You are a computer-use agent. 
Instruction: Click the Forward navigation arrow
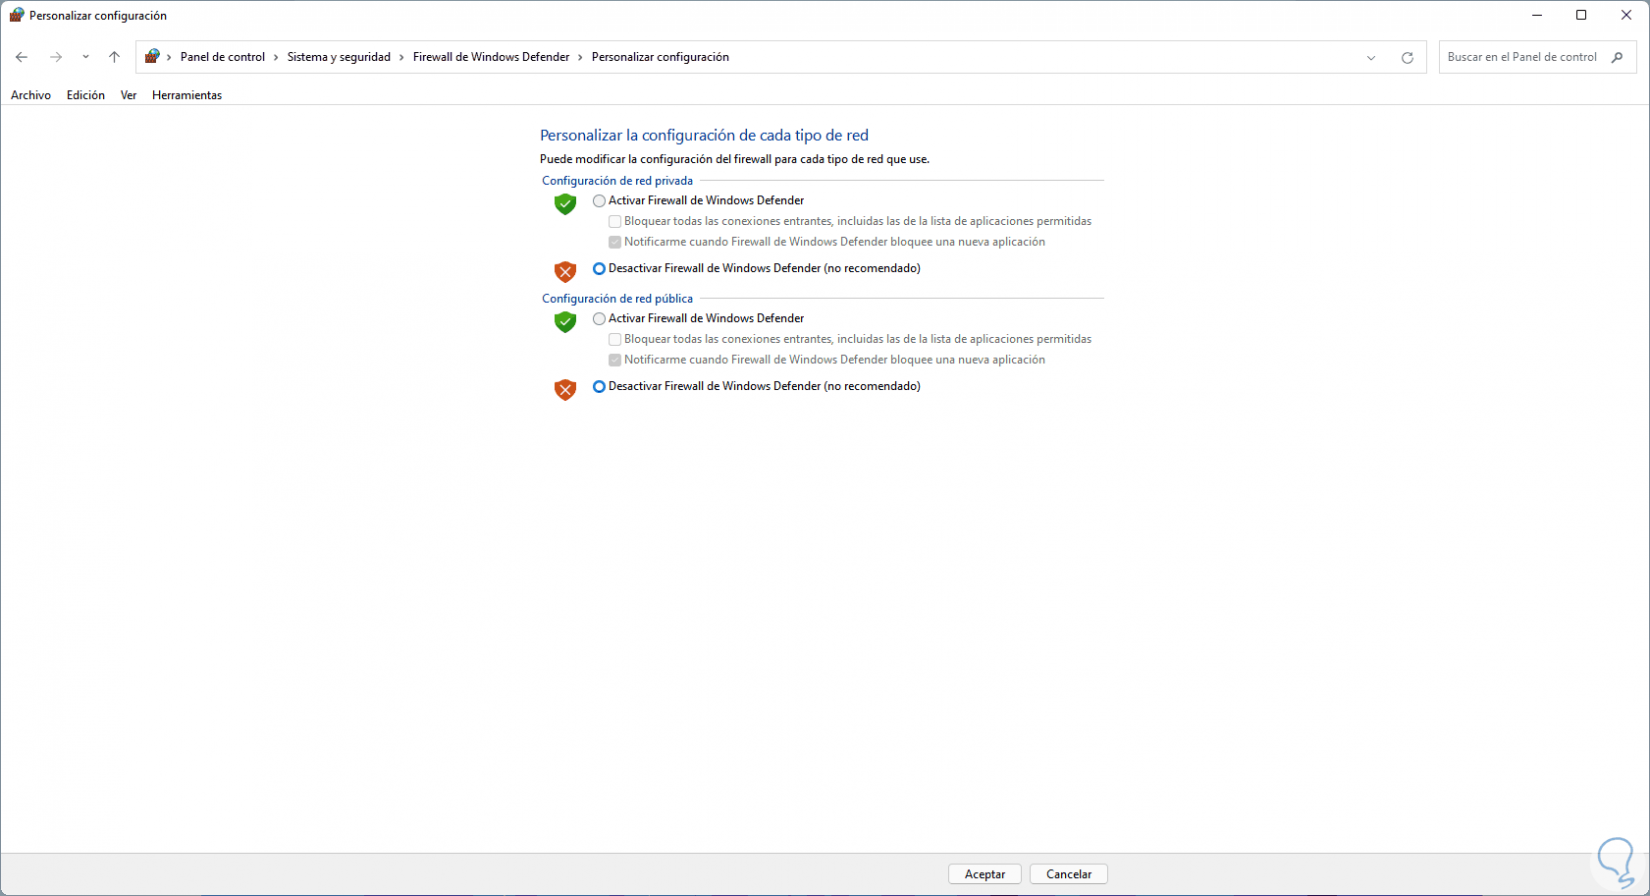tap(56, 57)
